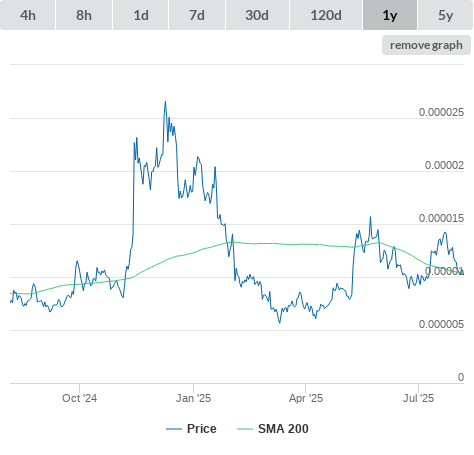The image size is (474, 455).
Task: Switch to the 4h time range tab
Action: coord(28,15)
